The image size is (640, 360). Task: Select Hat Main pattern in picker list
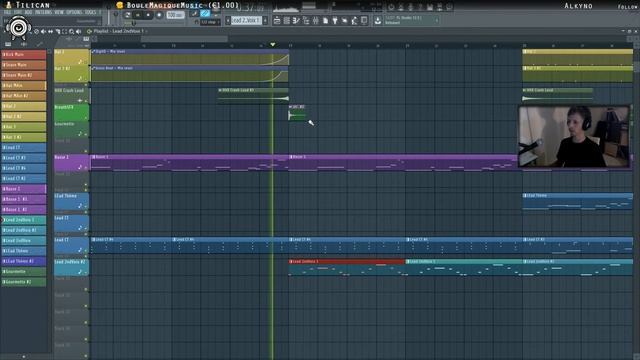24,85
